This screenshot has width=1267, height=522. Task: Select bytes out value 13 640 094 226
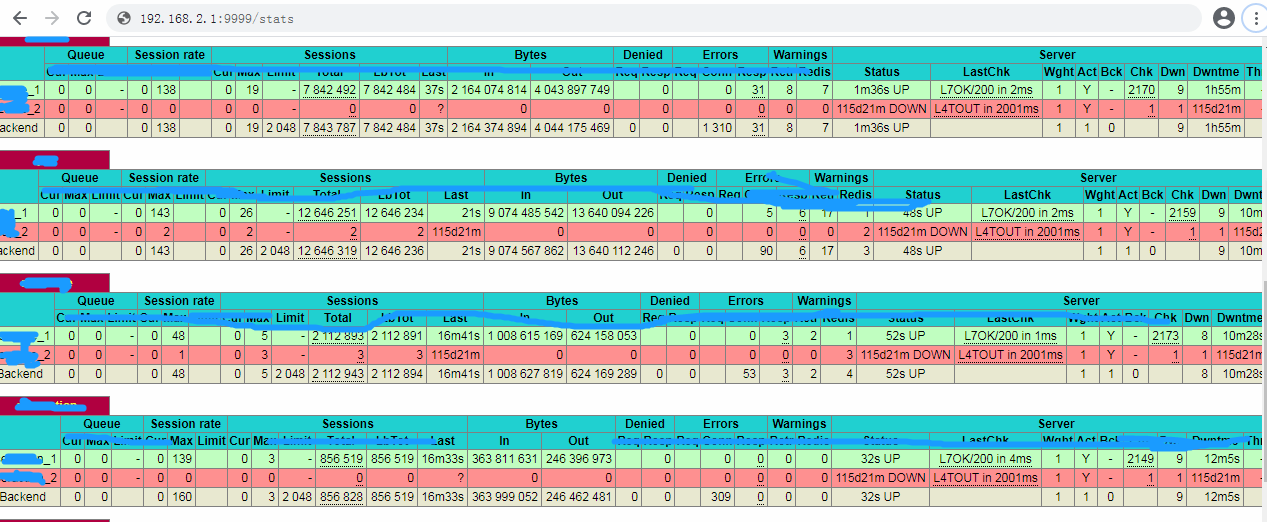(612, 213)
